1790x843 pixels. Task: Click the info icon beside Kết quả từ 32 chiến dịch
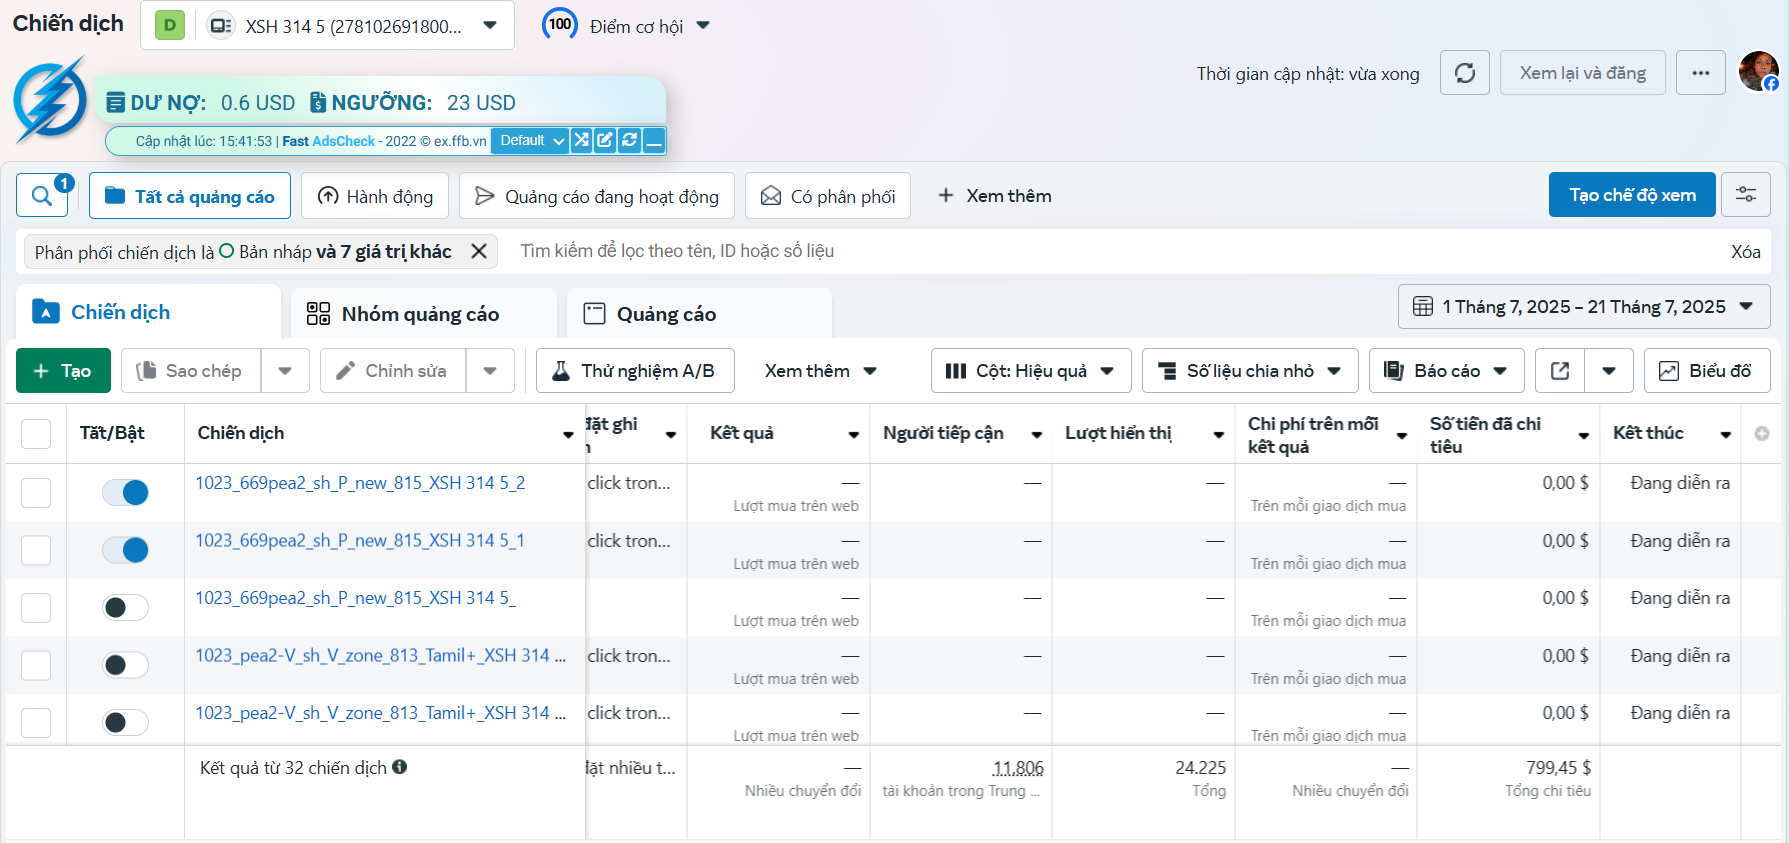point(400,767)
